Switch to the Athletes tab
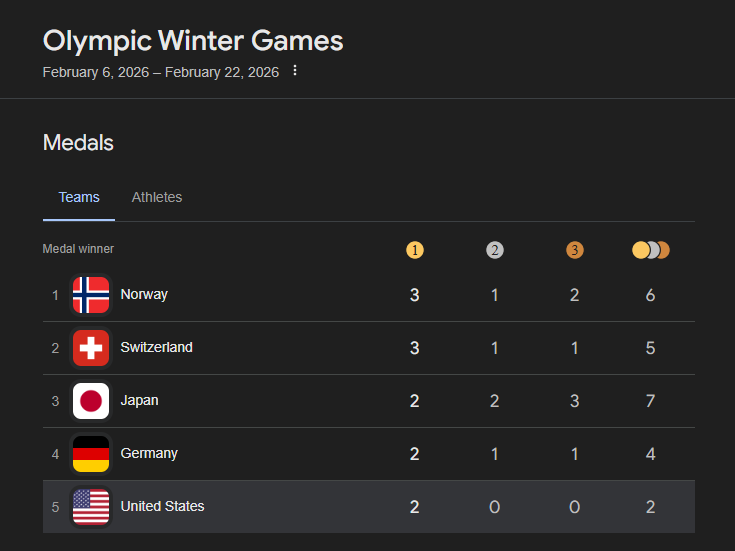This screenshot has width=735, height=551. click(157, 197)
